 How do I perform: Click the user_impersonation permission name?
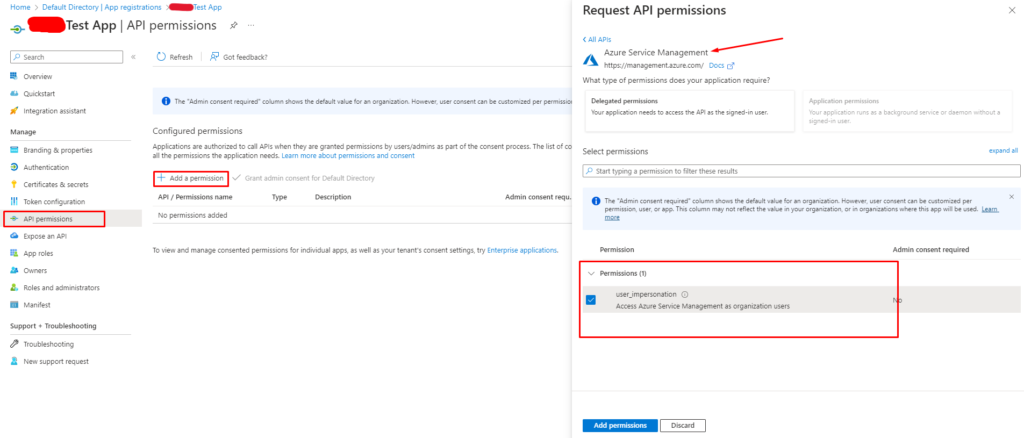pyautogui.click(x=647, y=294)
